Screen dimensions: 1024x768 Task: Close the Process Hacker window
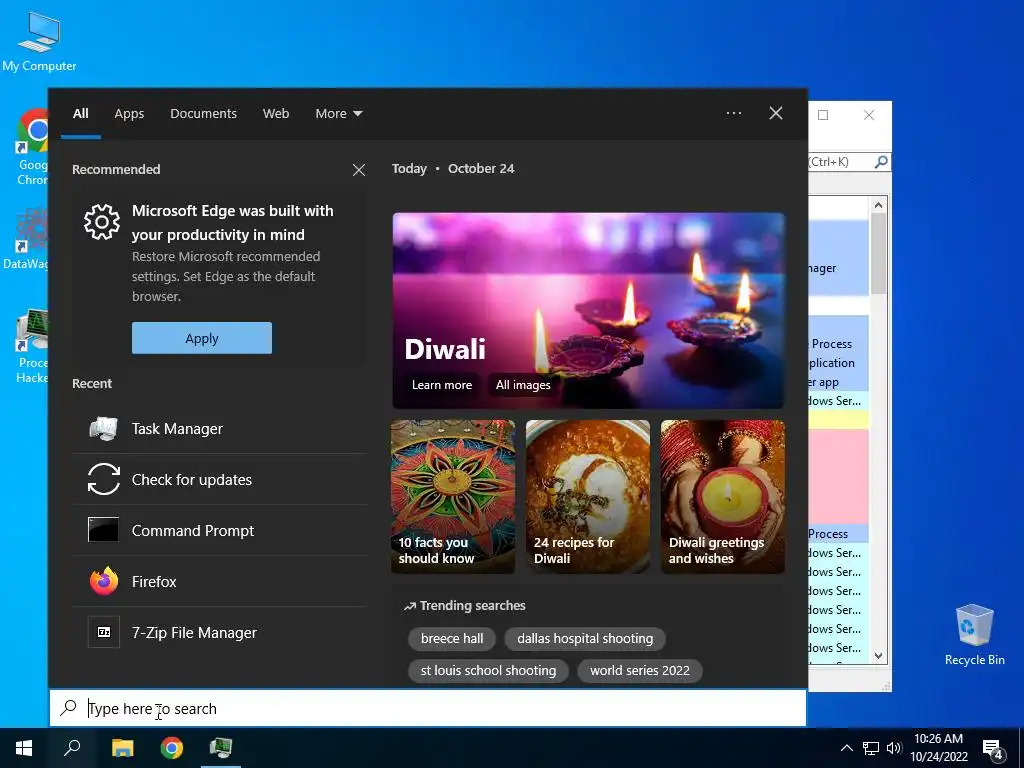[869, 115]
